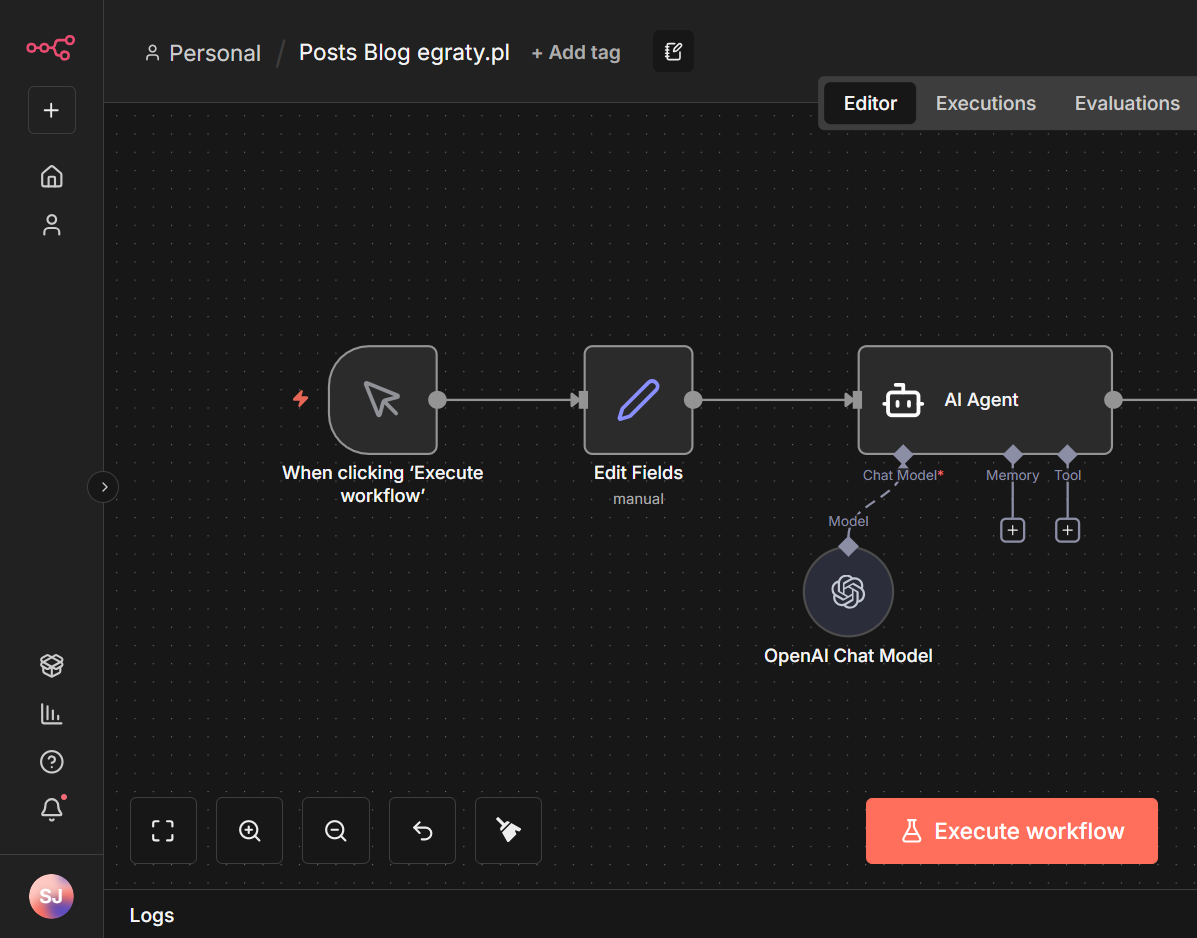
Task: Open the Templates box icon
Action: pos(51,665)
